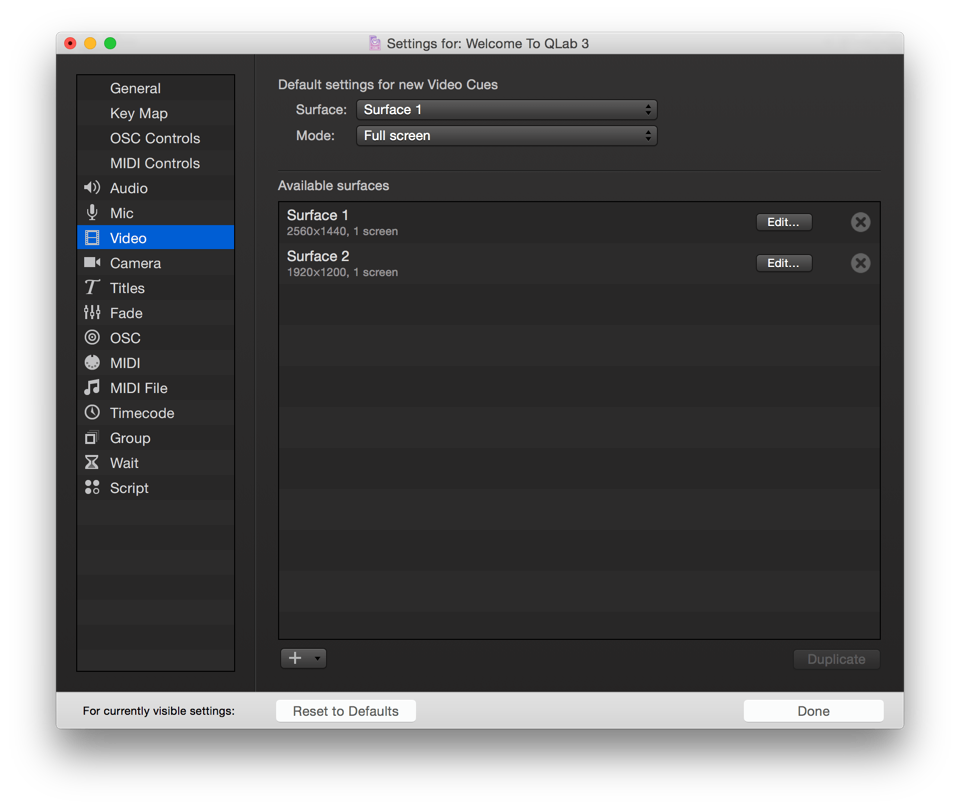This screenshot has height=809, width=960.
Task: Delete Surface 2 using X button
Action: pyautogui.click(x=860, y=263)
